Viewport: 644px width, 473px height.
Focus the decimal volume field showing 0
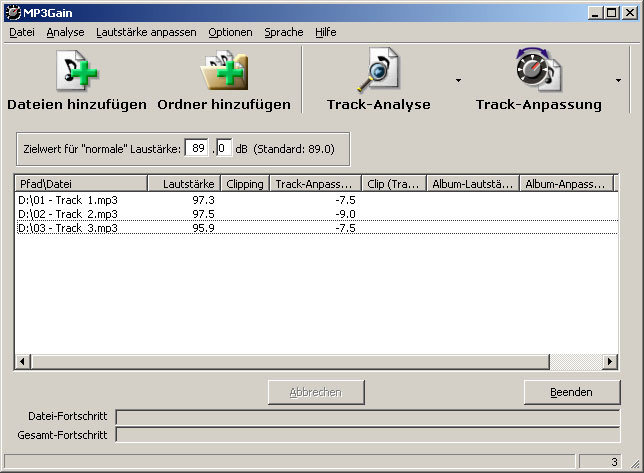[x=224, y=148]
